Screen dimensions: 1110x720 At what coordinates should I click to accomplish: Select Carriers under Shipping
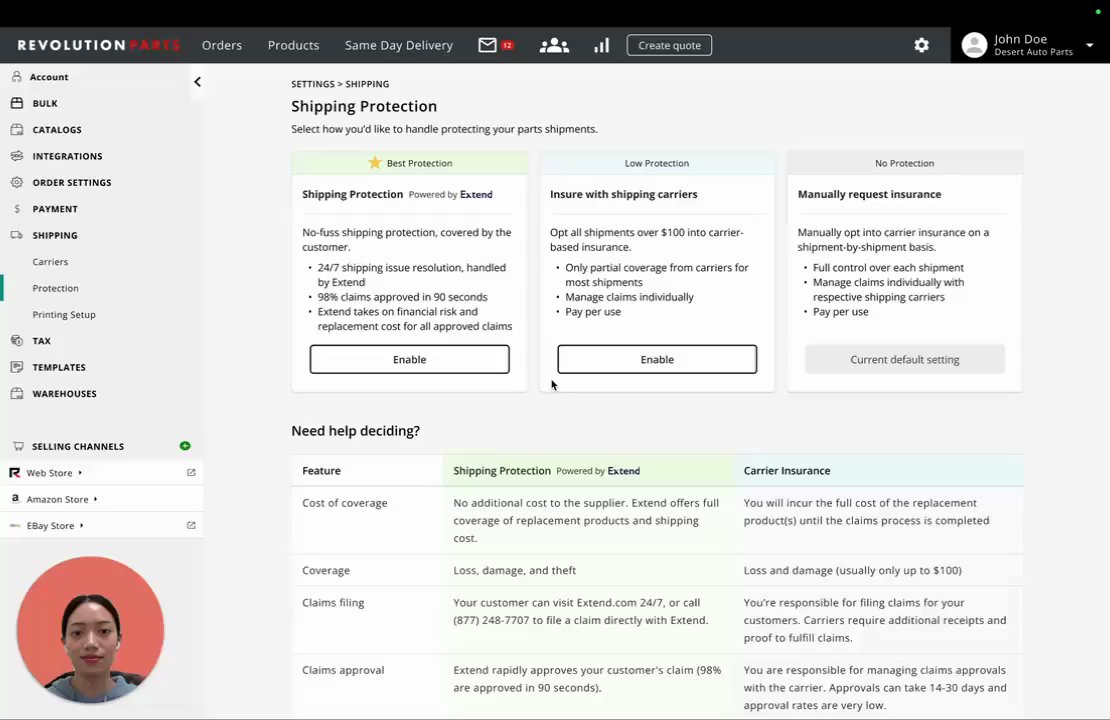click(x=50, y=261)
